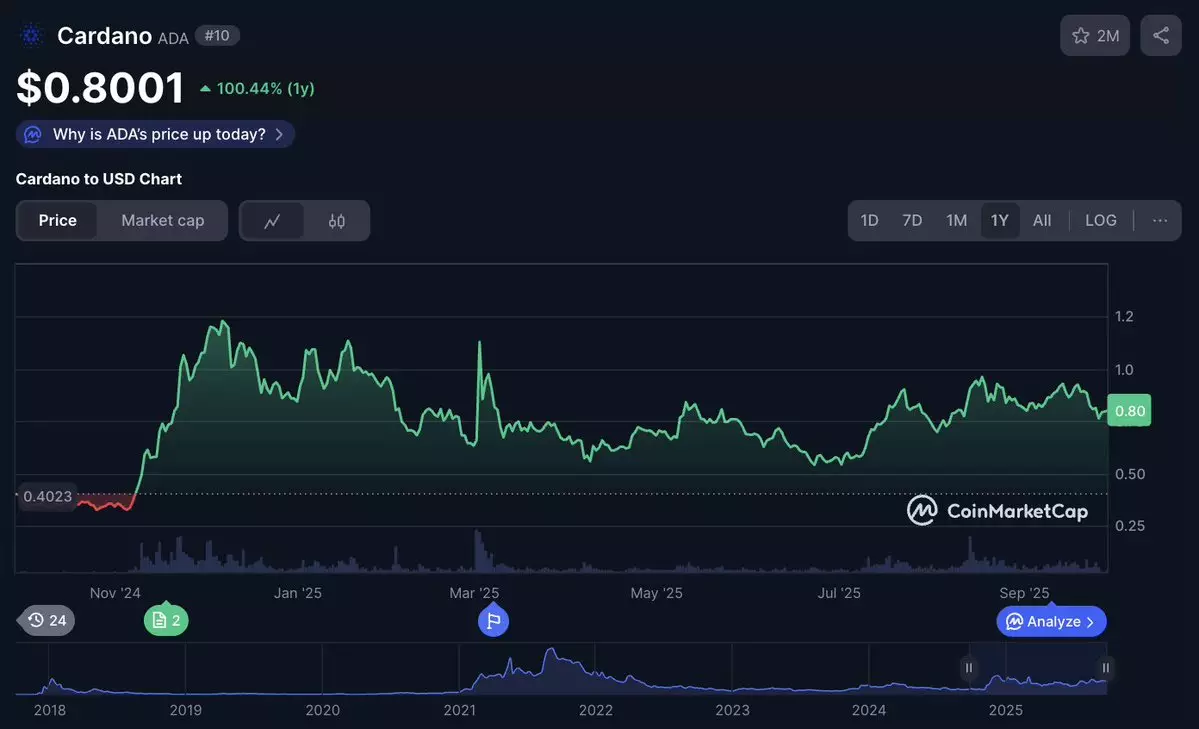Click the #10 rank badge
This screenshot has height=729, width=1199.
point(217,35)
